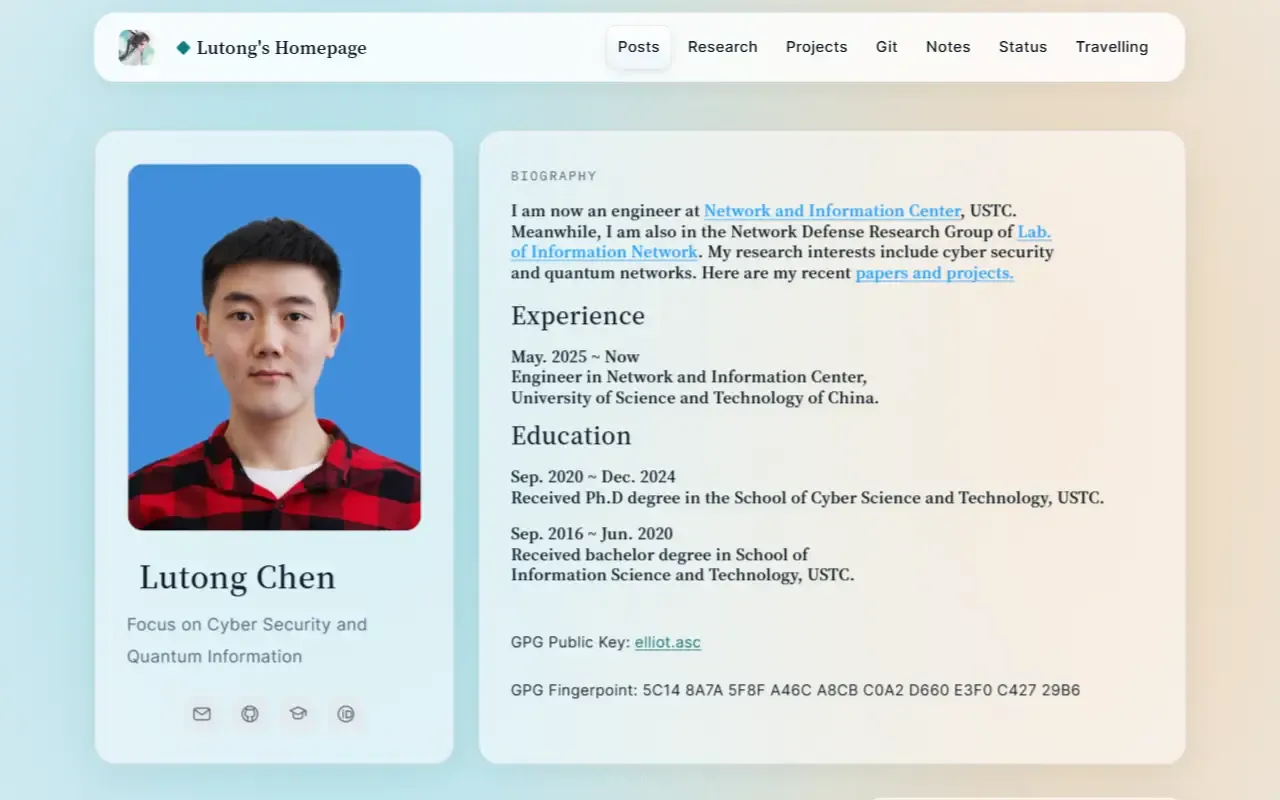This screenshot has width=1280, height=800.
Task: Open the GitHub profile icon
Action: pyautogui.click(x=250, y=714)
